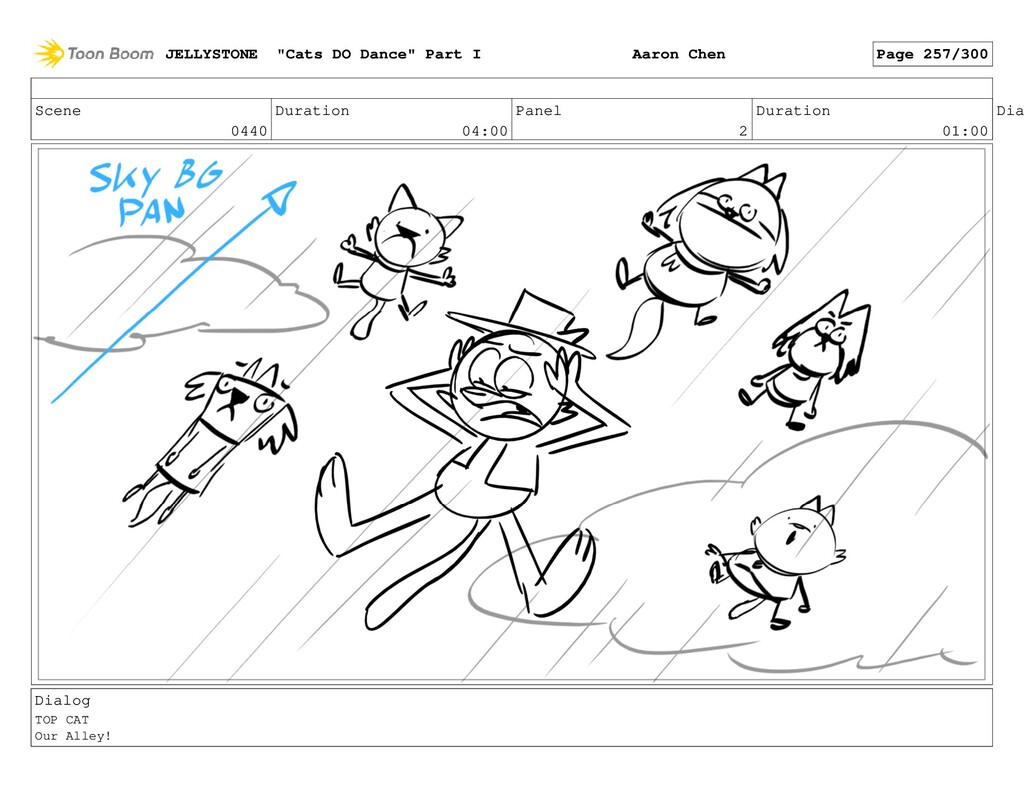1024x793 pixels.
Task: Select the JELLYSTONE project title text
Action: 211,54
